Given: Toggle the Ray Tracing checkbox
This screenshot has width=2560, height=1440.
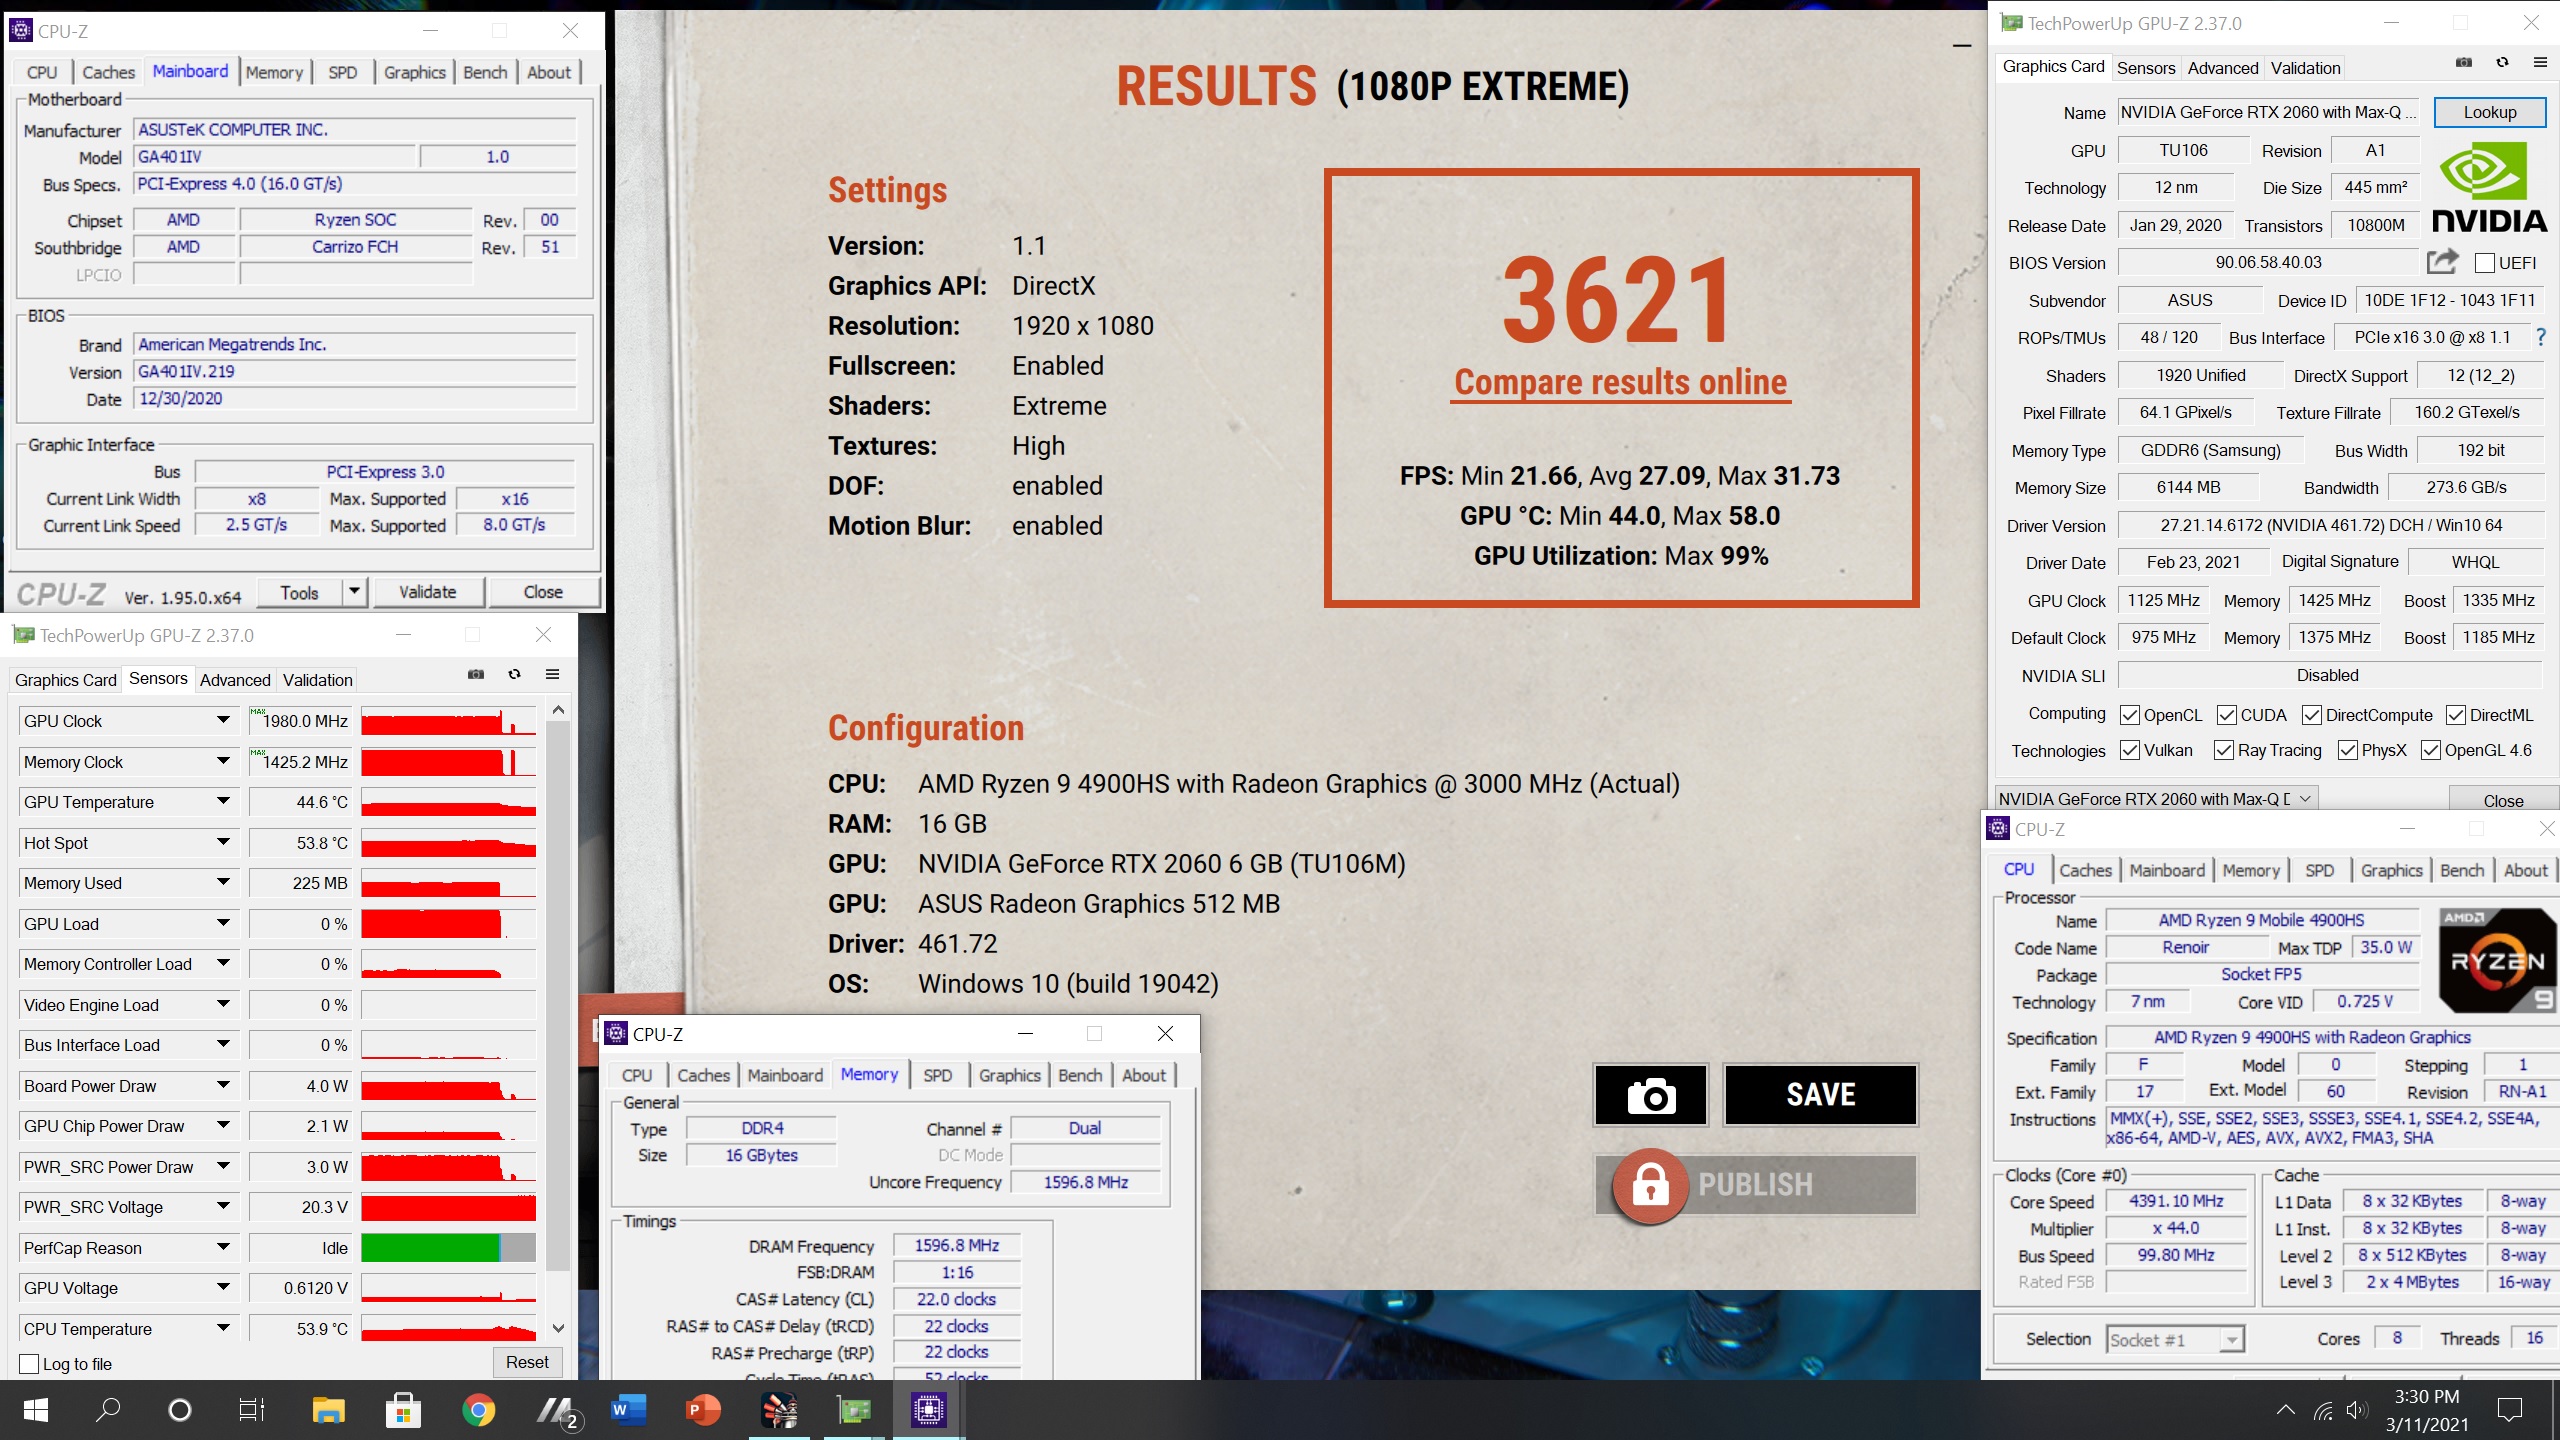Looking at the screenshot, I should (2224, 750).
